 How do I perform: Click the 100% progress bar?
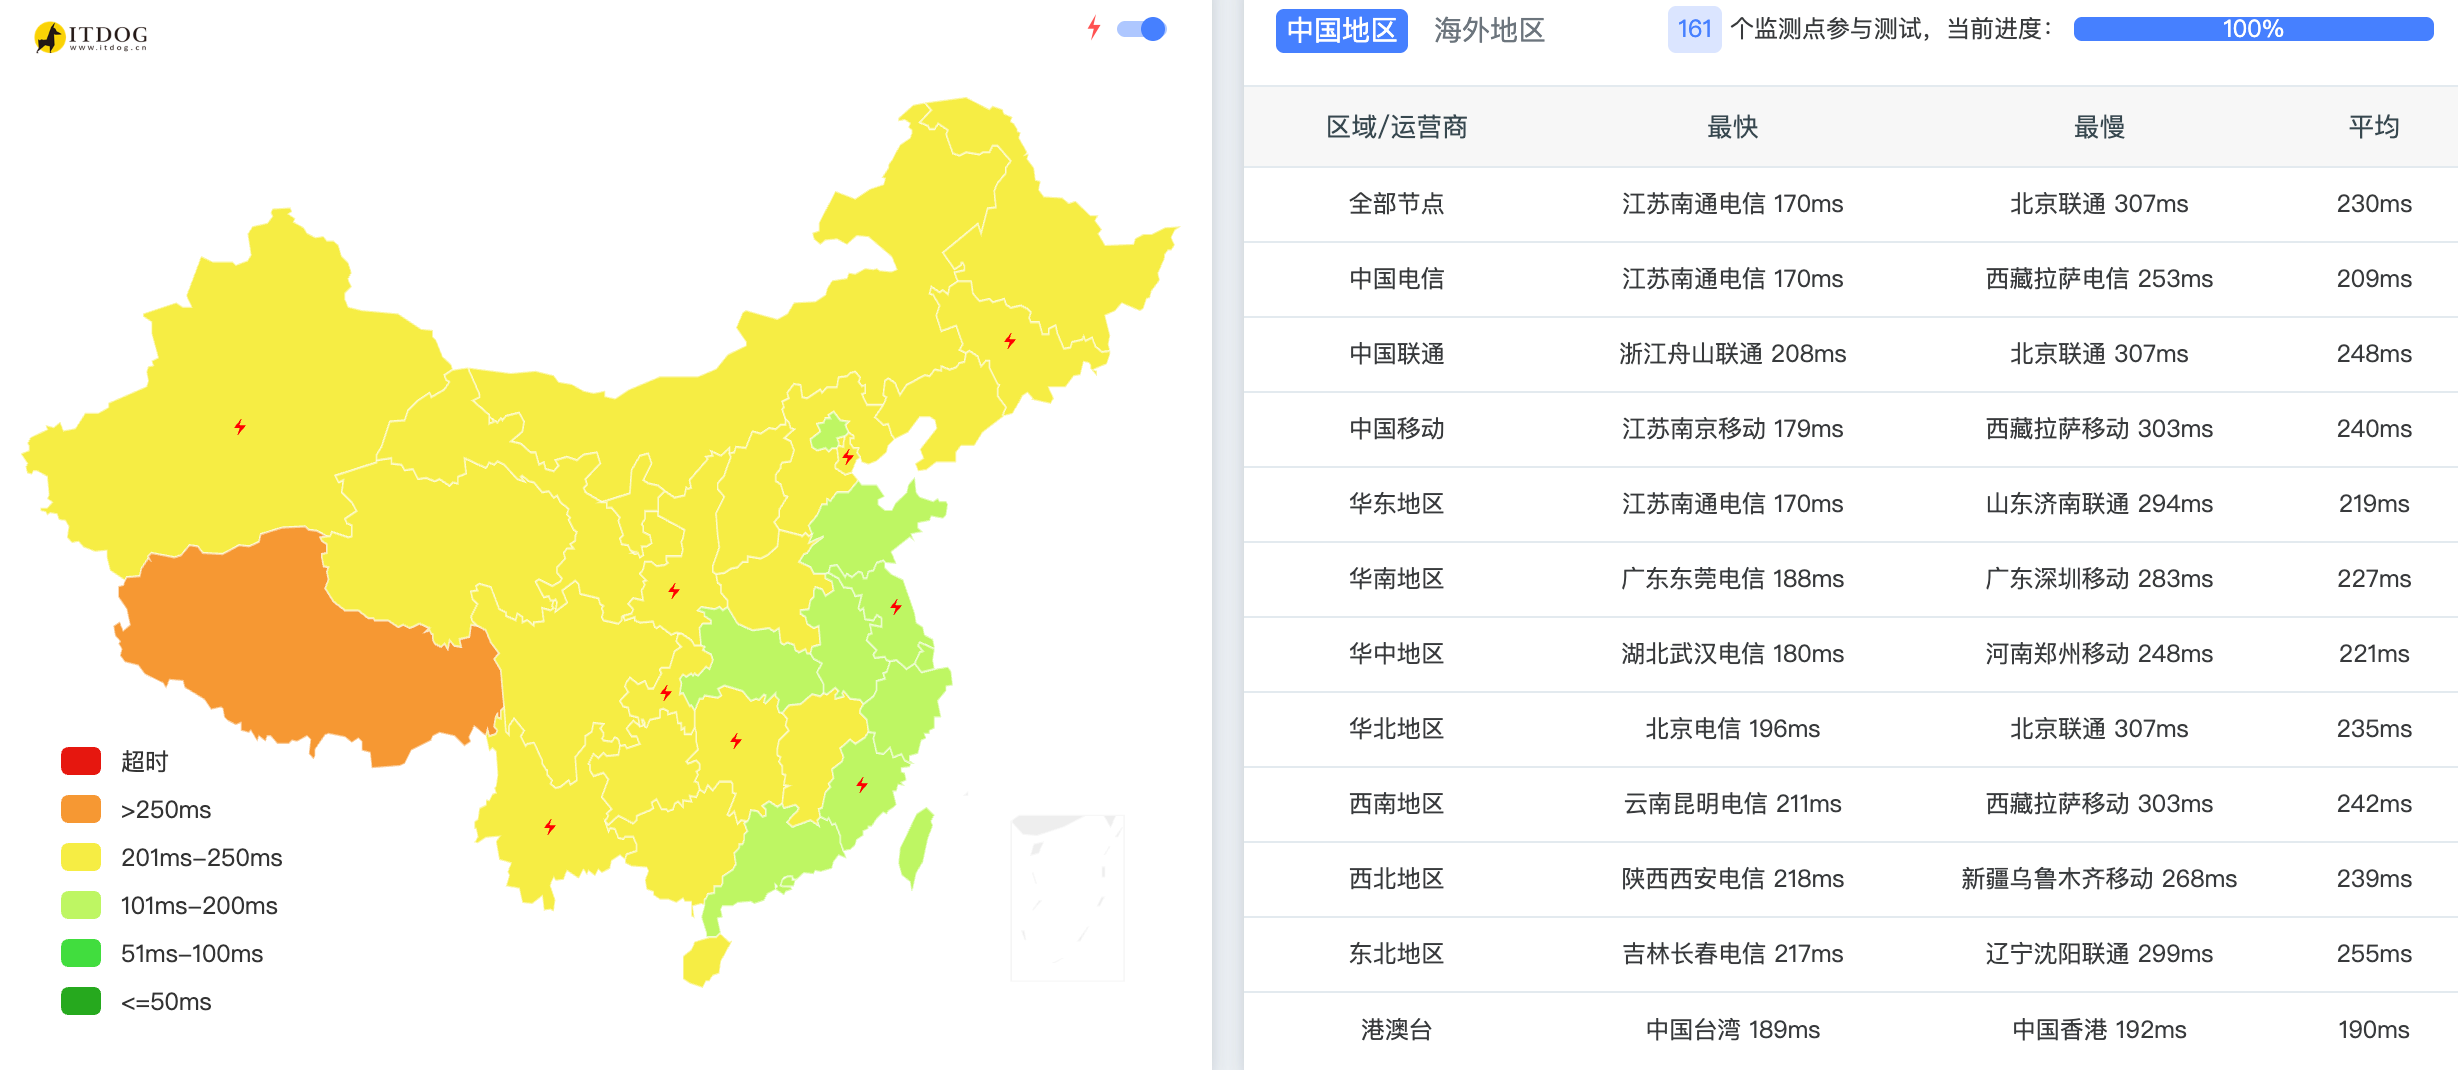pyautogui.click(x=2252, y=29)
